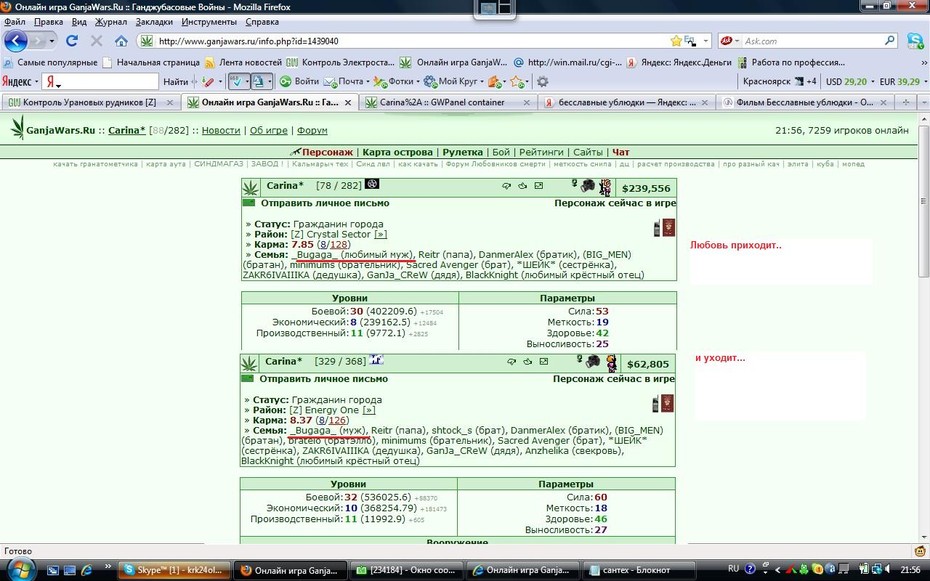
Task: Click the passport icon in the Energy One profile
Action: 667,403
